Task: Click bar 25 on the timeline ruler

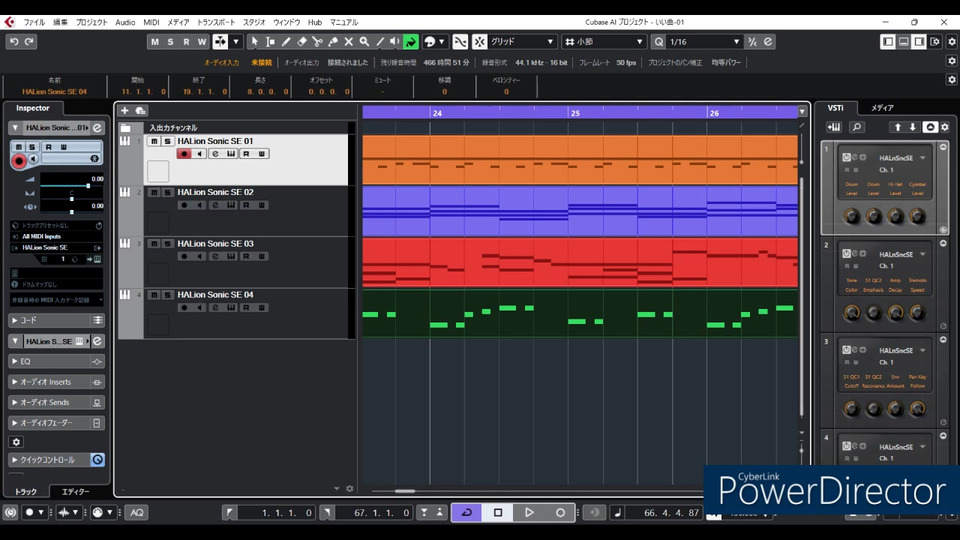Action: pyautogui.click(x=575, y=113)
